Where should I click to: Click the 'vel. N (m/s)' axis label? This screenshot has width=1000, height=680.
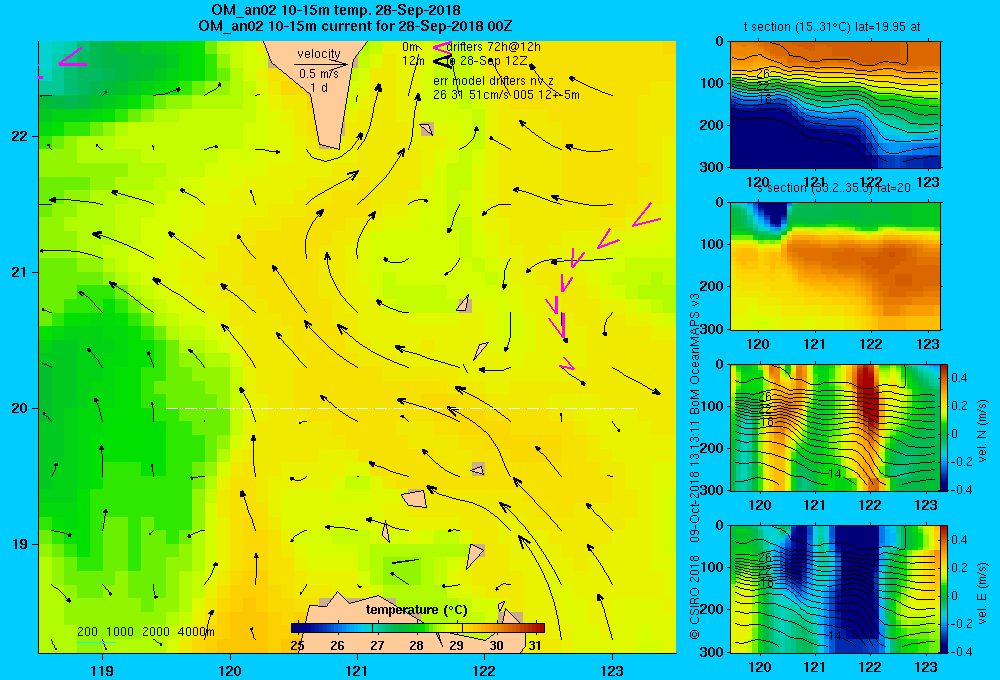983,430
